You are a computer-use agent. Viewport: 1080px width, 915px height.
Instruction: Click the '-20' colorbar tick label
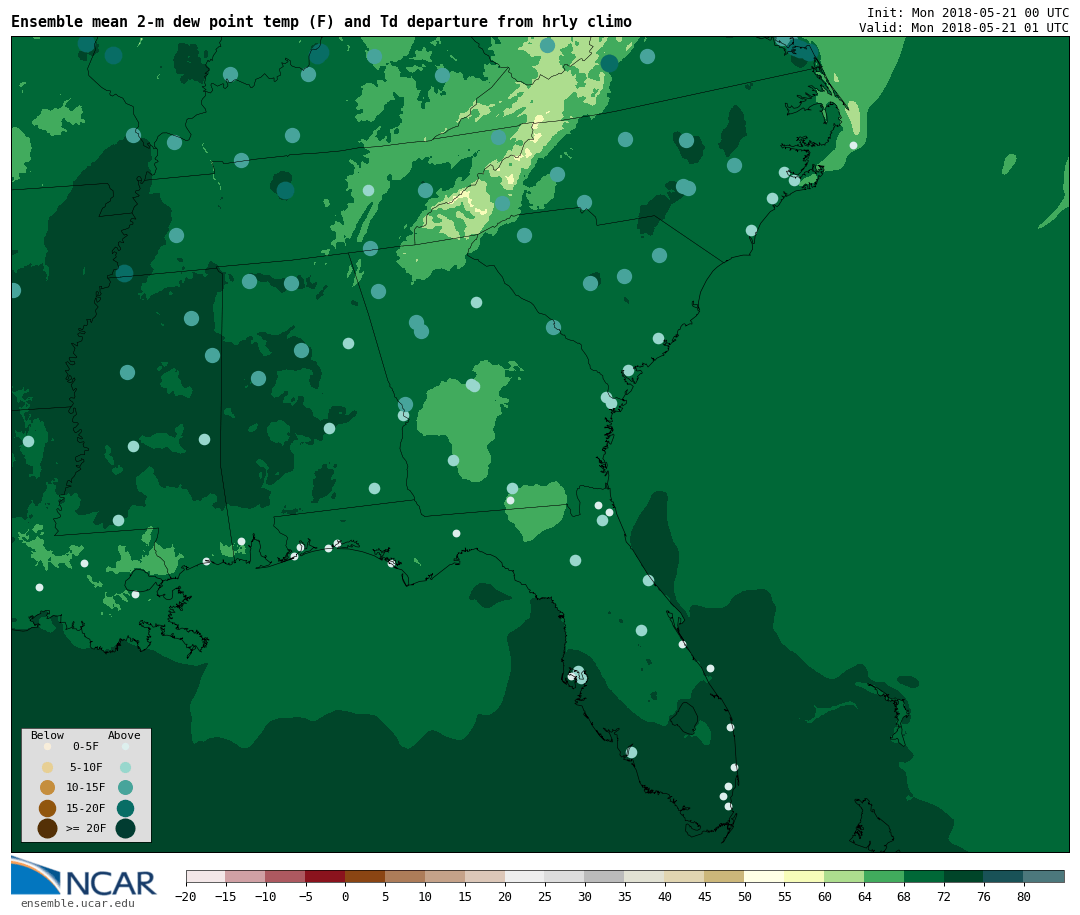(186, 896)
